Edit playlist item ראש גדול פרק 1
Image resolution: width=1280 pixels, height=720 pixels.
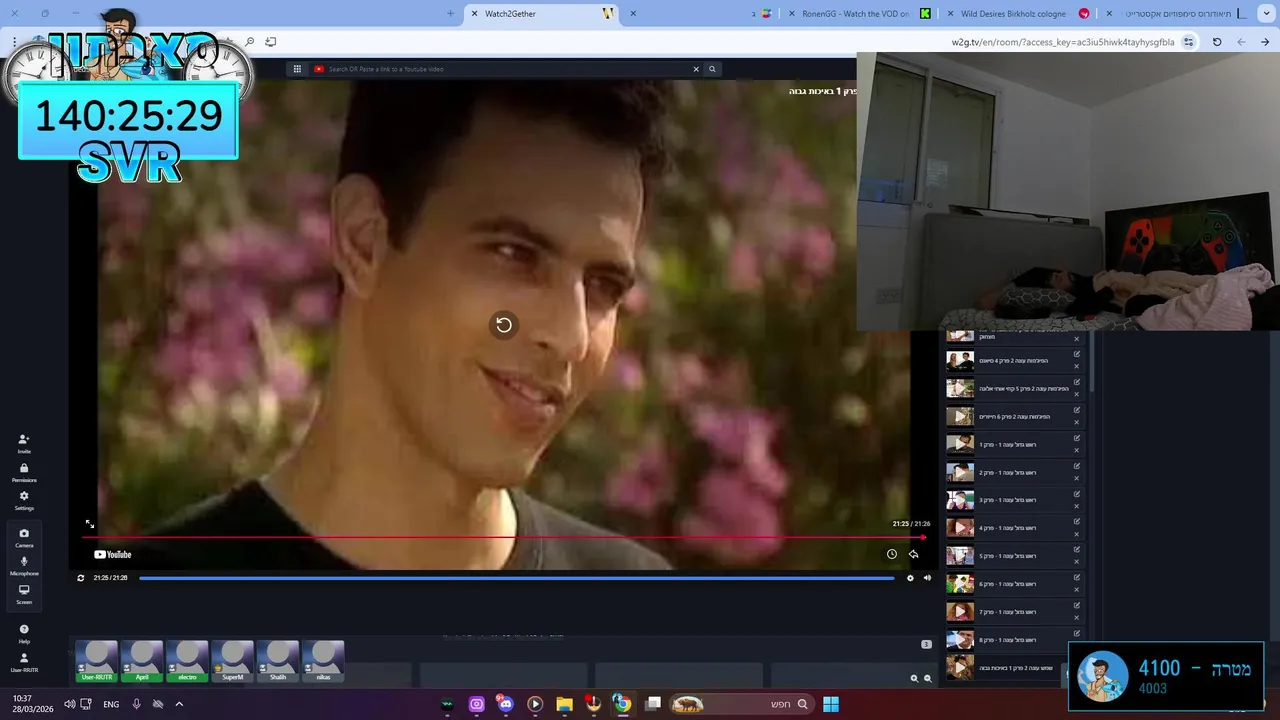point(1077,438)
